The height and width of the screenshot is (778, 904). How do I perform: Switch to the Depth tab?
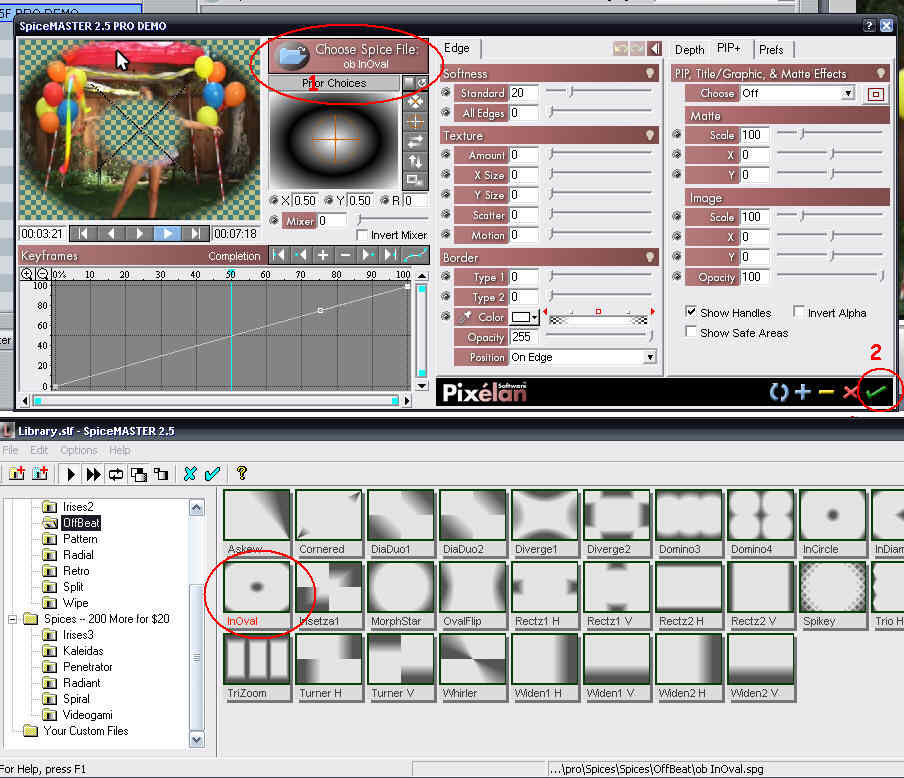[x=690, y=50]
